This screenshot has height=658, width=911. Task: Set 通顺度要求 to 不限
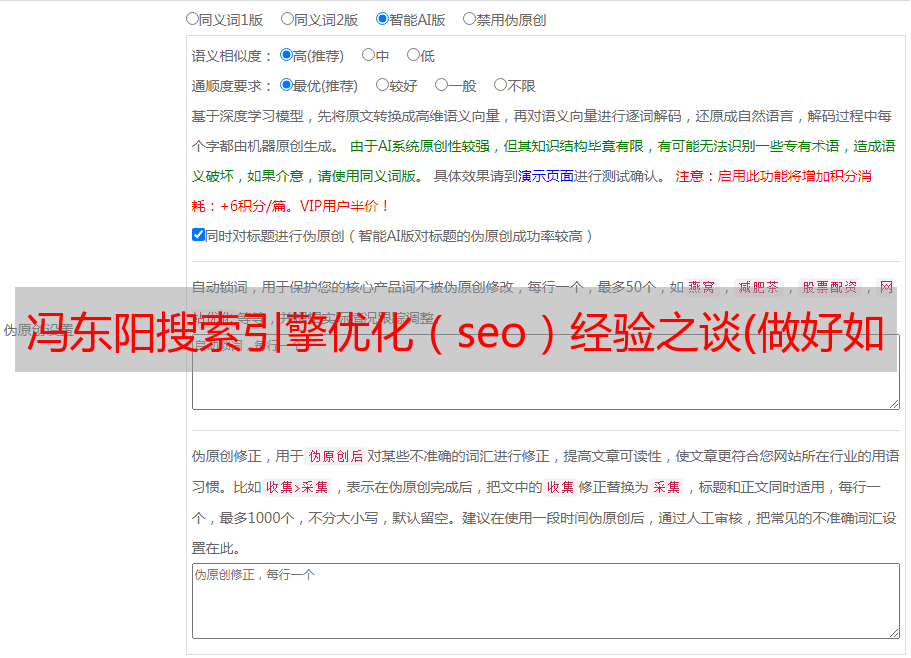coord(500,85)
